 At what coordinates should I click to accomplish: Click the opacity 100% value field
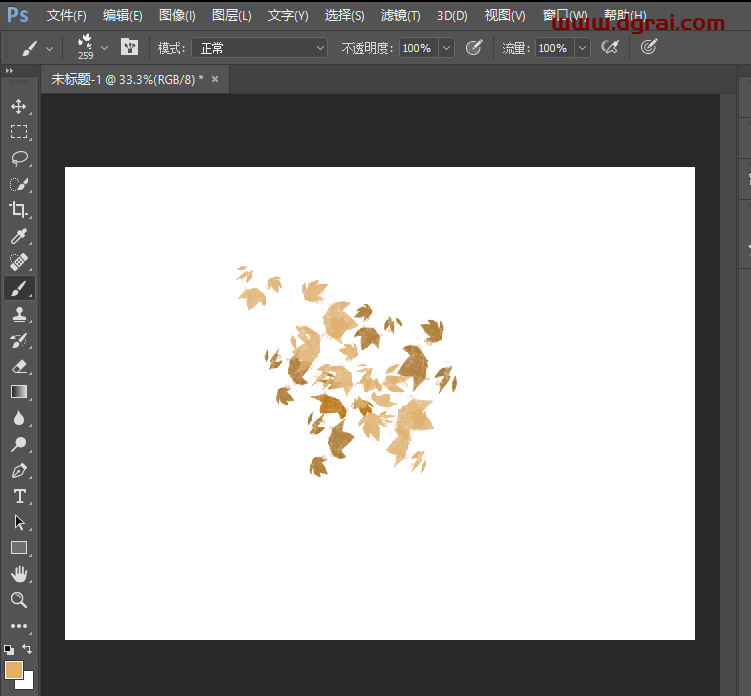(x=418, y=48)
